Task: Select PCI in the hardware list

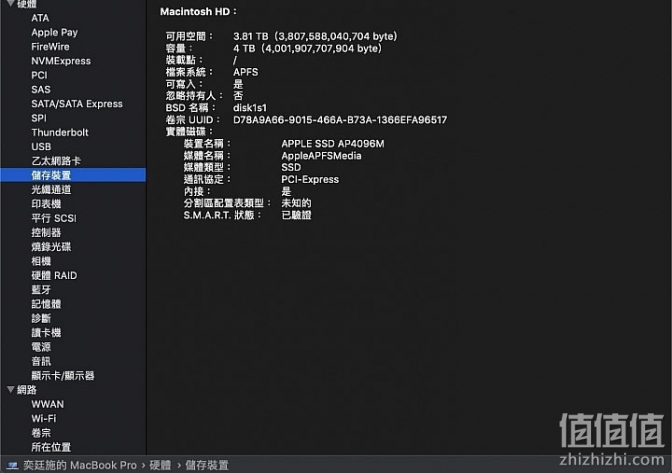Action: tap(39, 75)
